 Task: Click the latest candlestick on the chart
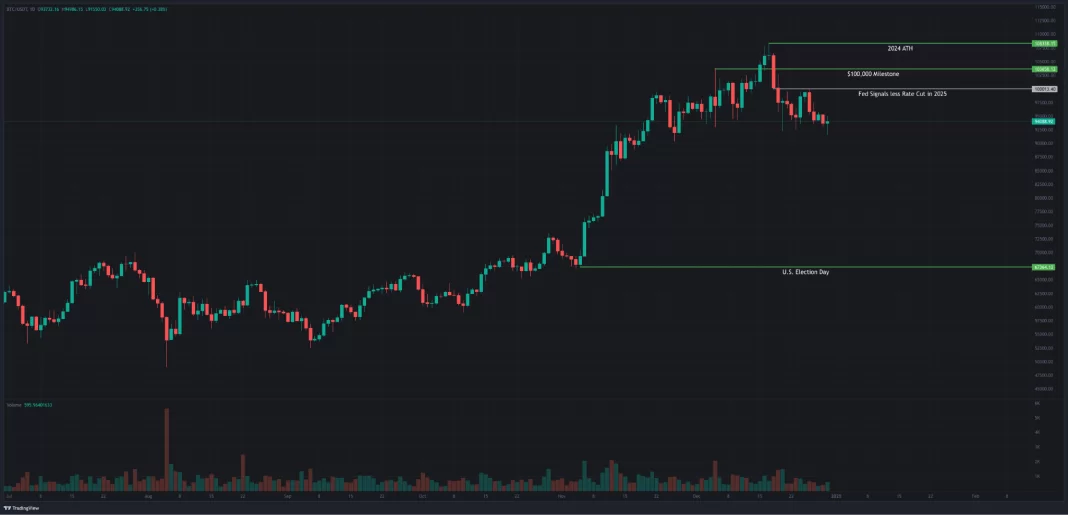(827, 123)
